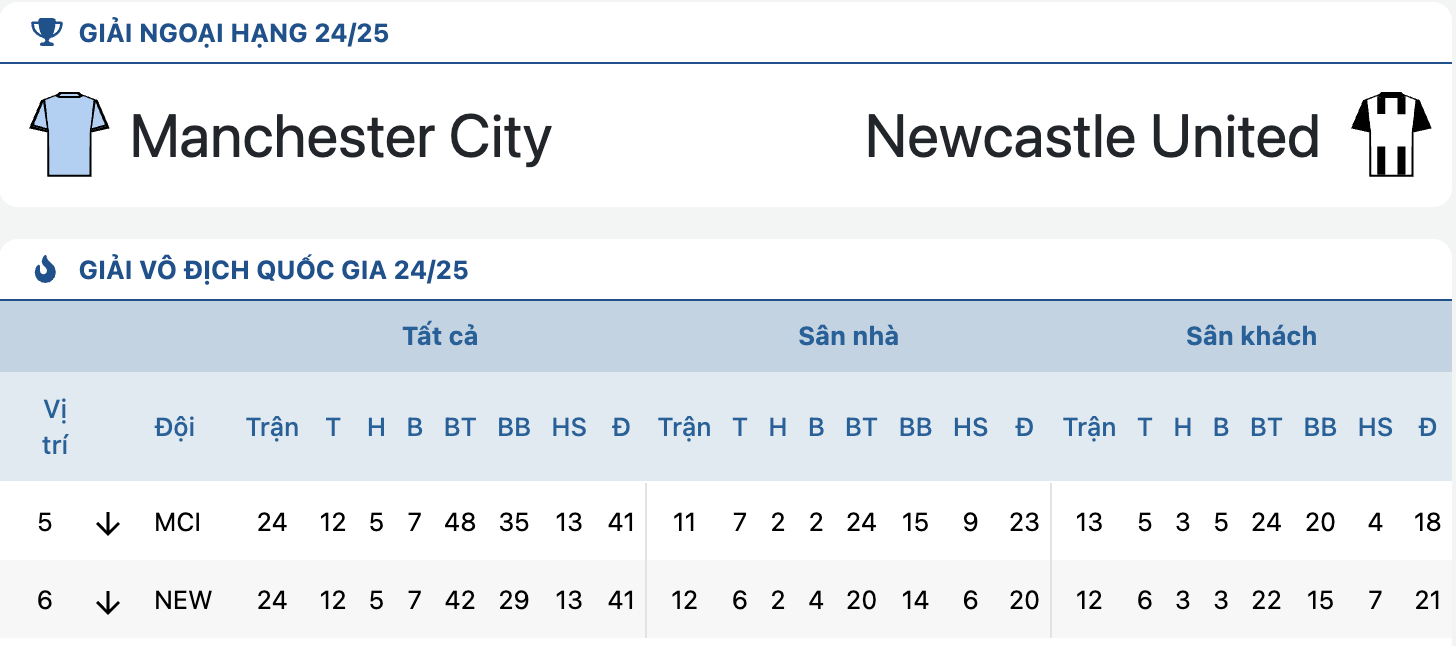1456x646 pixels.
Task: Click the Đội column header
Action: tap(175, 427)
